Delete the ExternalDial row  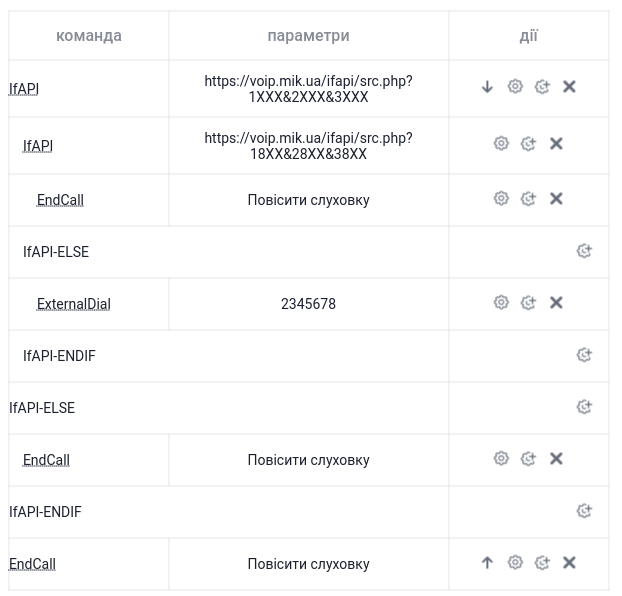tap(556, 303)
